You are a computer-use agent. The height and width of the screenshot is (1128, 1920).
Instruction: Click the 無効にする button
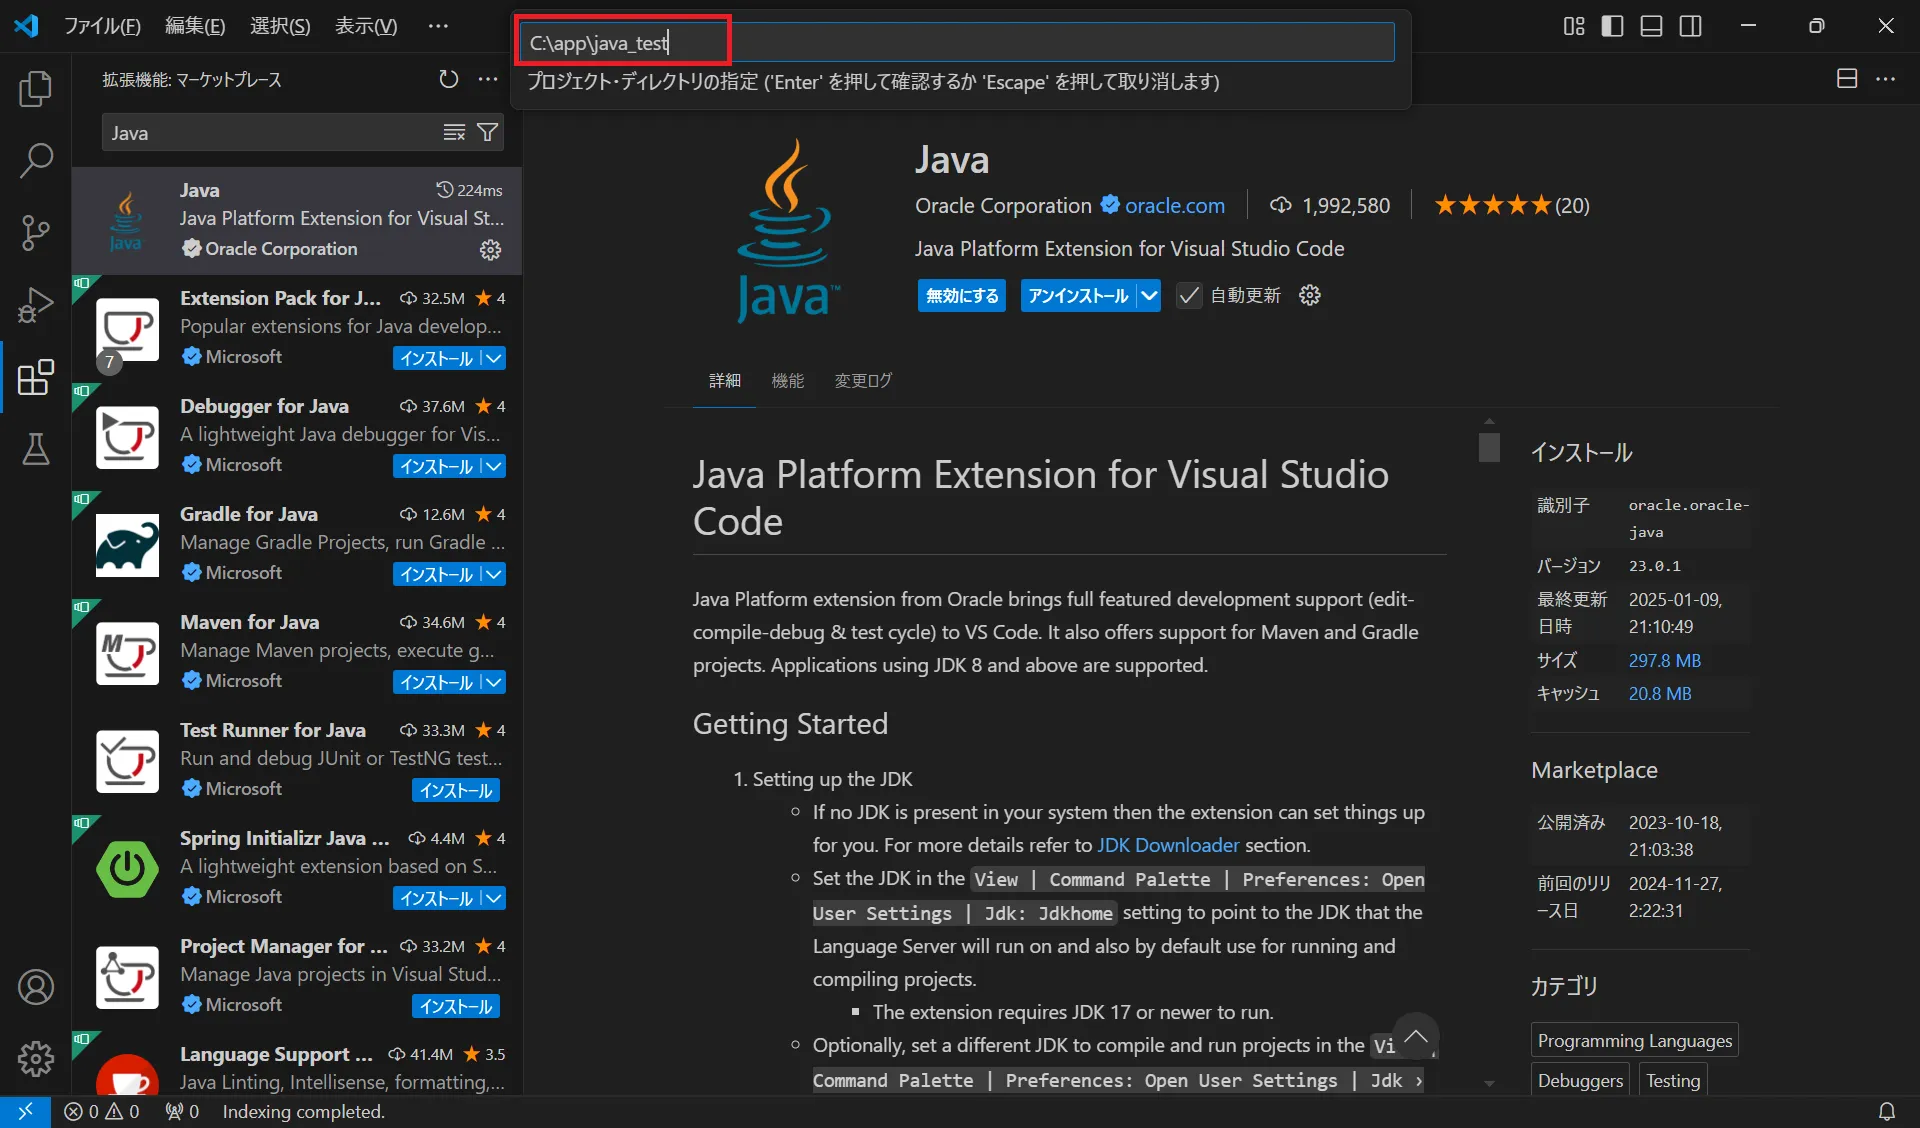pyautogui.click(x=962, y=295)
